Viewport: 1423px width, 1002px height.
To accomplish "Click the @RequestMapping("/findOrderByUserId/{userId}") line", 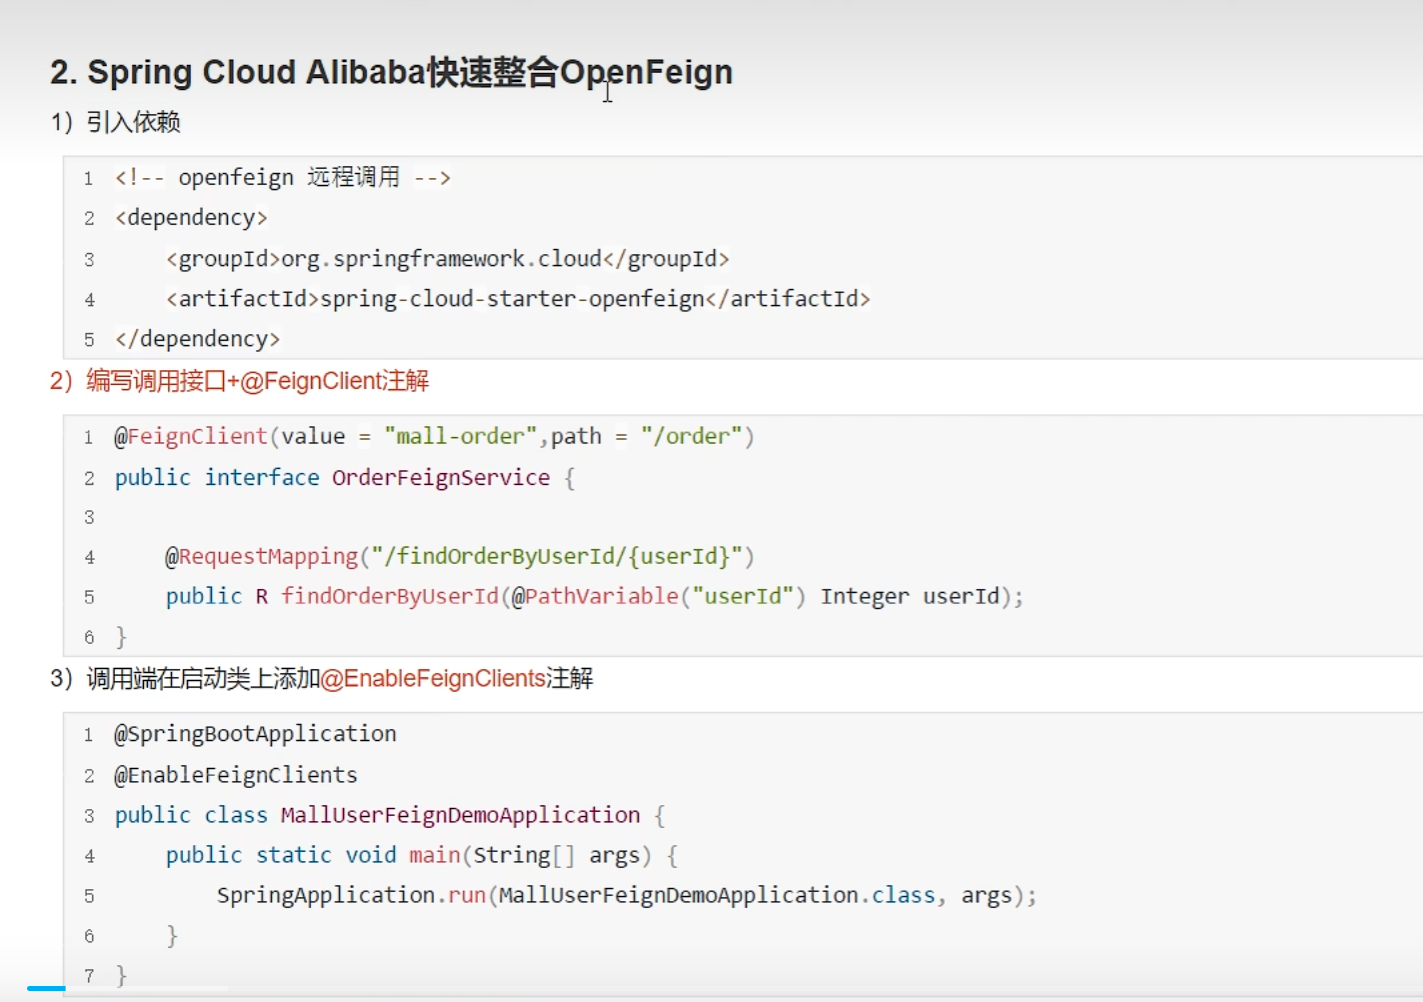I will (460, 556).
